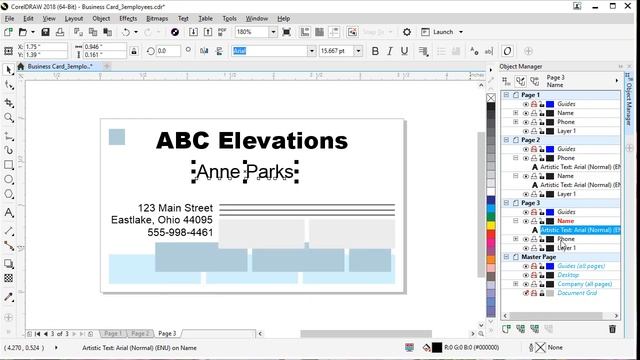Image resolution: width=640 pixels, height=360 pixels.
Task: Select the Shape edit tool
Action: click(9, 85)
